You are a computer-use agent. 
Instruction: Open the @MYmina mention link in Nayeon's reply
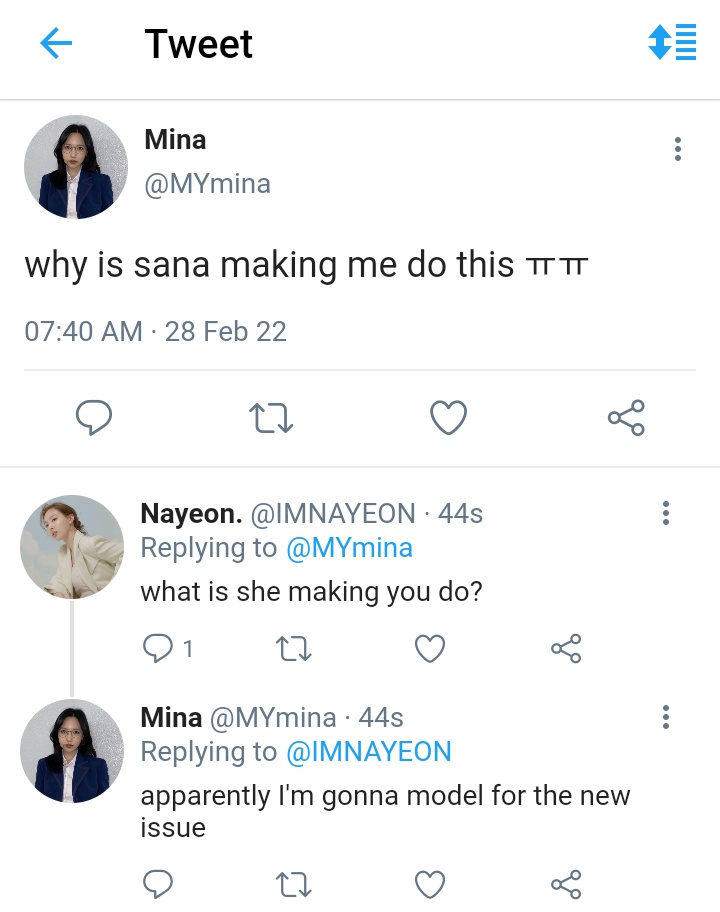tap(350, 548)
